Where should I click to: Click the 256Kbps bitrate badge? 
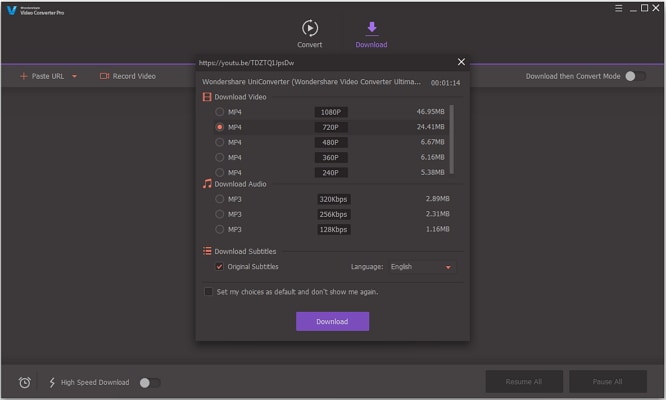333,214
